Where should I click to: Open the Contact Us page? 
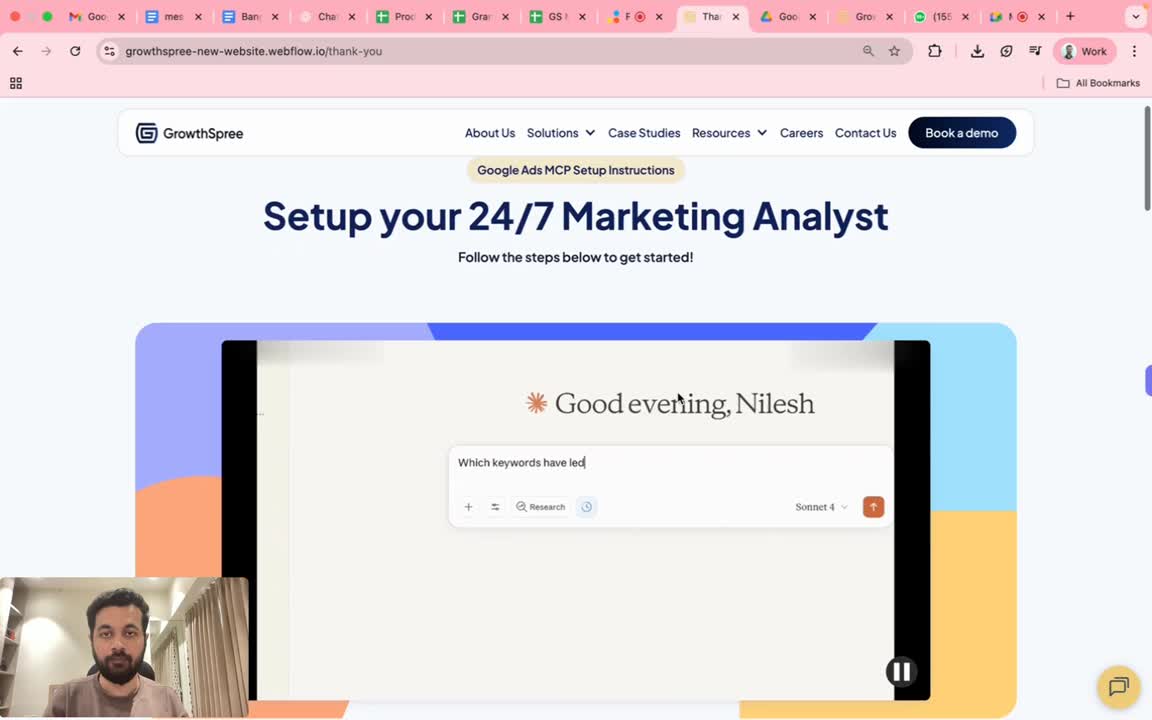[x=865, y=133]
